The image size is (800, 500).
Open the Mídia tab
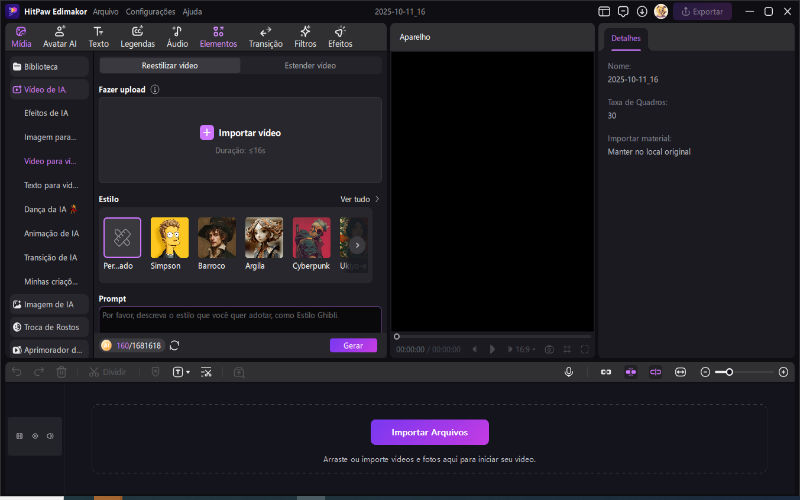21,37
